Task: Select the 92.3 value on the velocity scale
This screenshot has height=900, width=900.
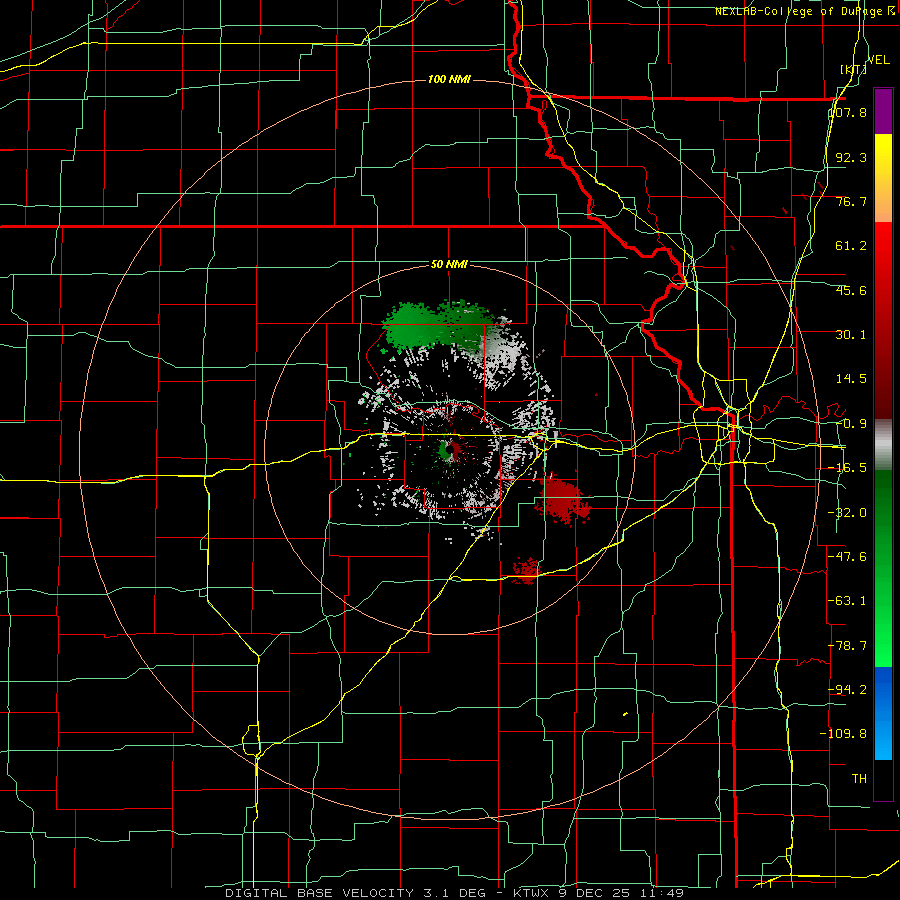Action: tap(851, 157)
